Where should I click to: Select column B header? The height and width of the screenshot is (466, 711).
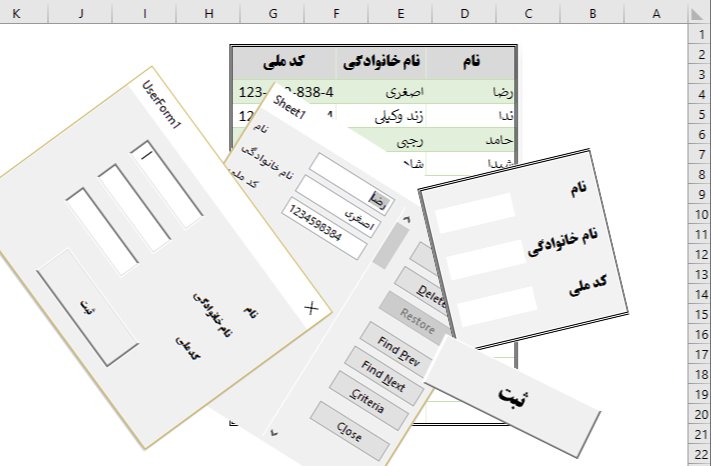[592, 14]
